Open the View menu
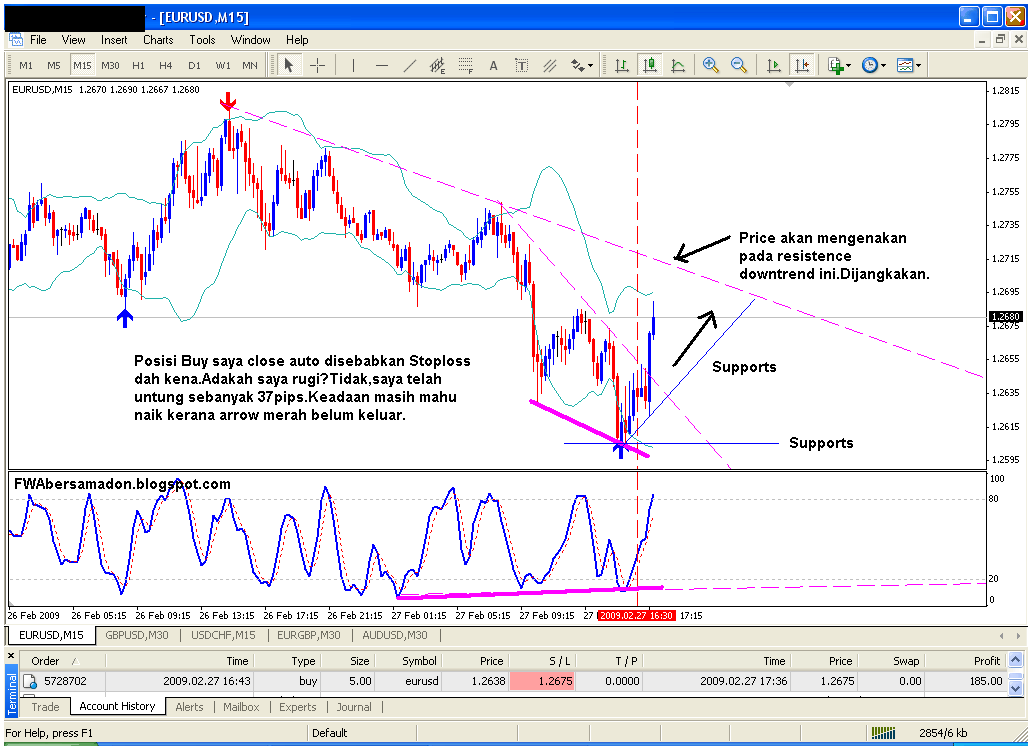 (x=74, y=40)
